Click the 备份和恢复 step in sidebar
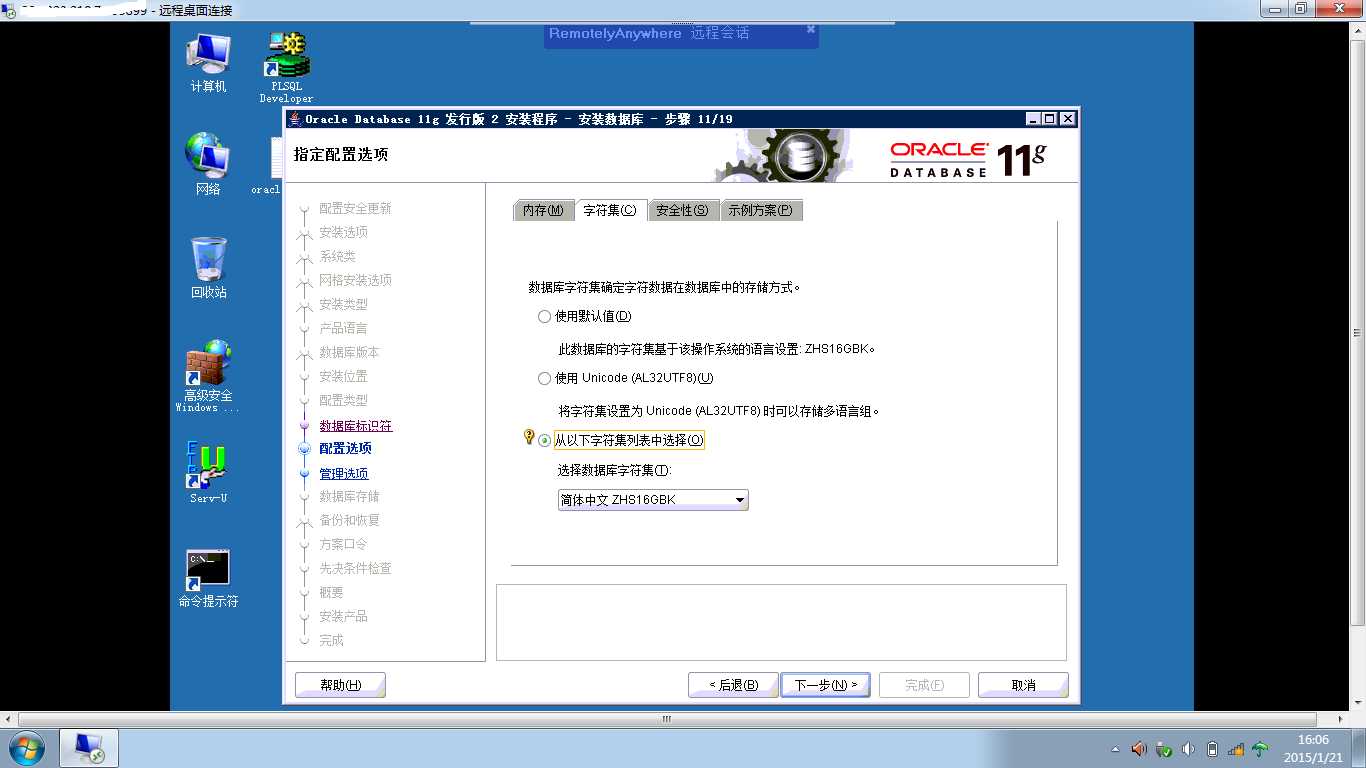 coord(350,520)
